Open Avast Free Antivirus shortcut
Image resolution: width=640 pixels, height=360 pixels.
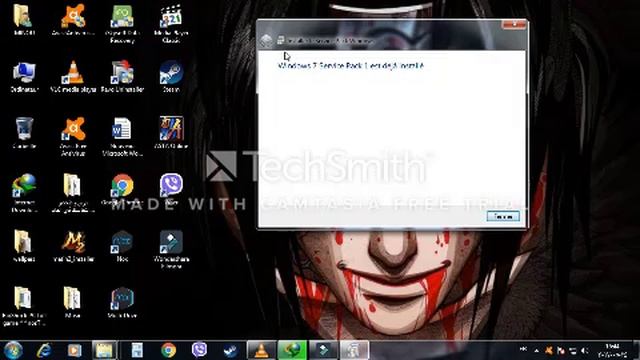(73, 136)
